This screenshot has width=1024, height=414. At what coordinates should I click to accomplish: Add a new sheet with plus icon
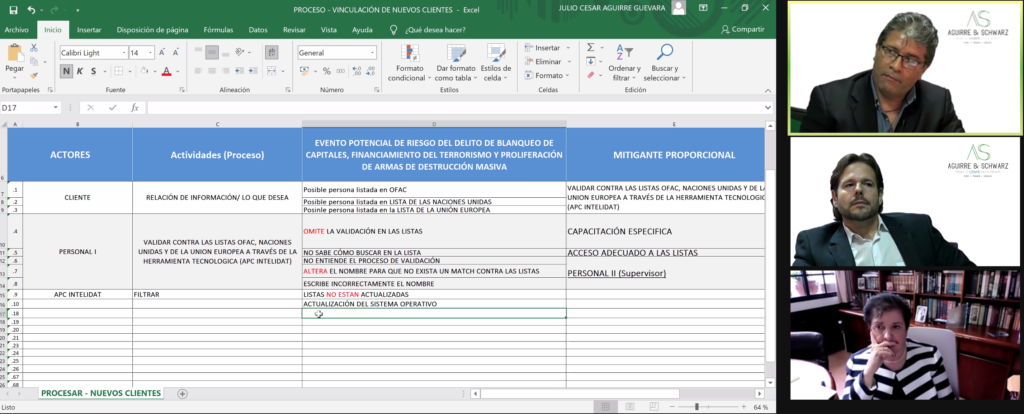point(182,393)
